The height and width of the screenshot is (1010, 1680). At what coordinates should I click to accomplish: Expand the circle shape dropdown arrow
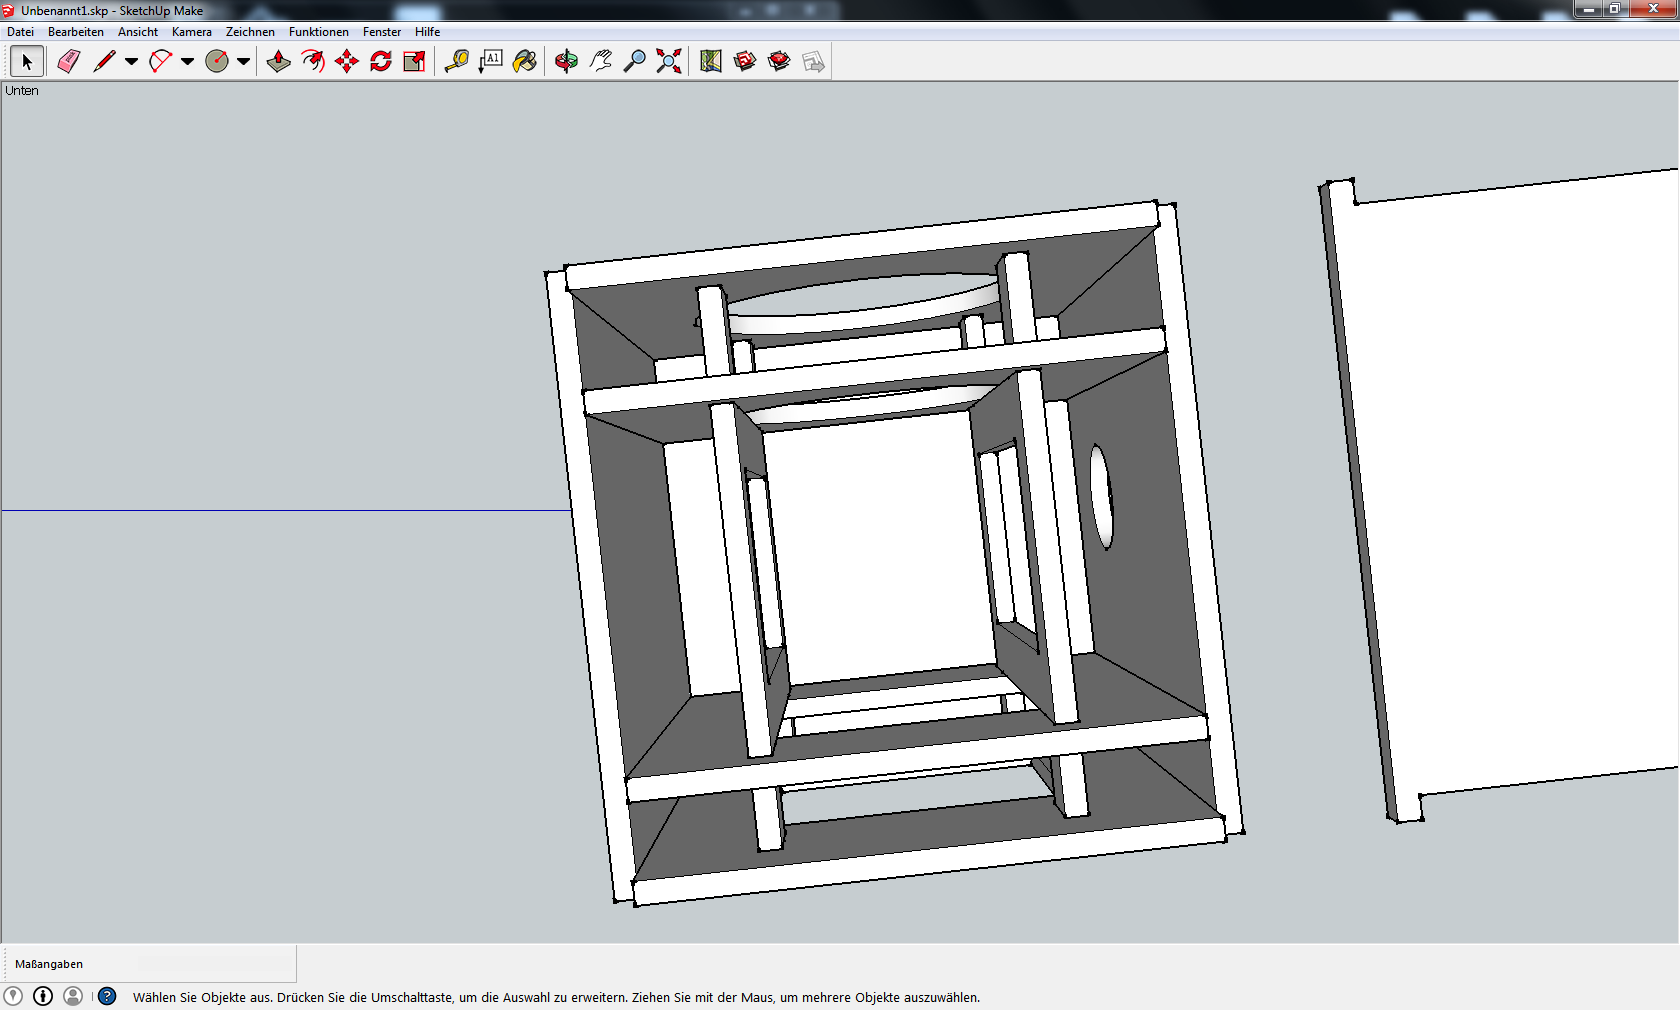pos(243,62)
